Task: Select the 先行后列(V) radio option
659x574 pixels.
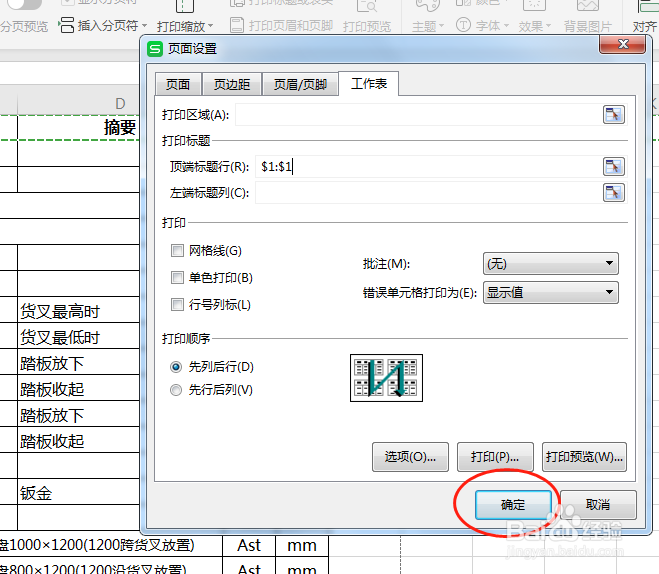Action: [176, 390]
